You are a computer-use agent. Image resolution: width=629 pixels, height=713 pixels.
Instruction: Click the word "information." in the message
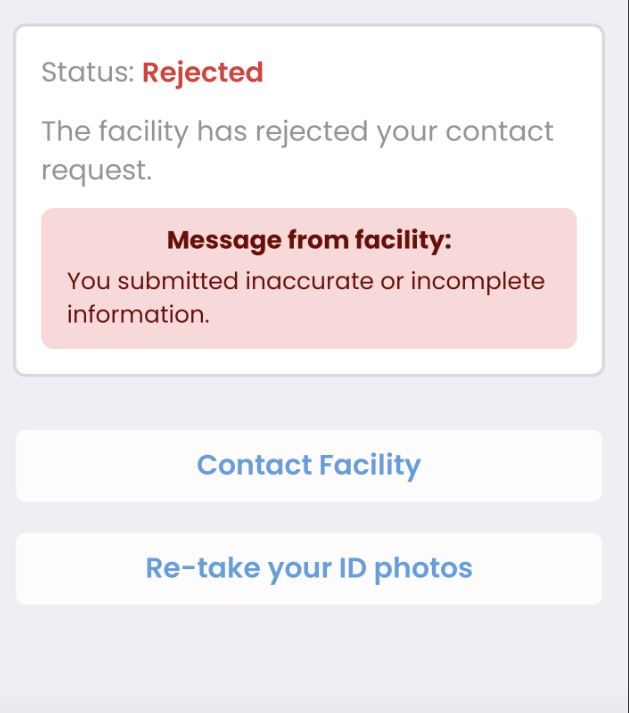(138, 314)
